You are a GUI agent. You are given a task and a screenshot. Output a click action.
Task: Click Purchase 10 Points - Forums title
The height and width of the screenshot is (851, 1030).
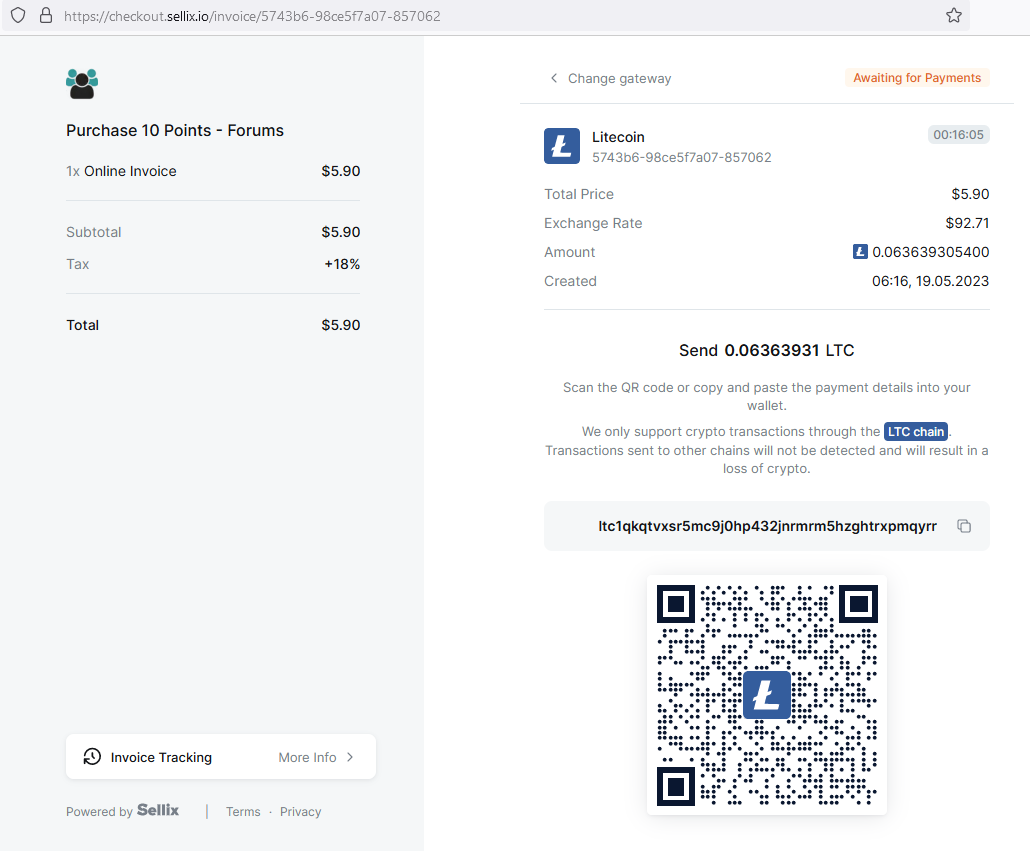pos(175,131)
